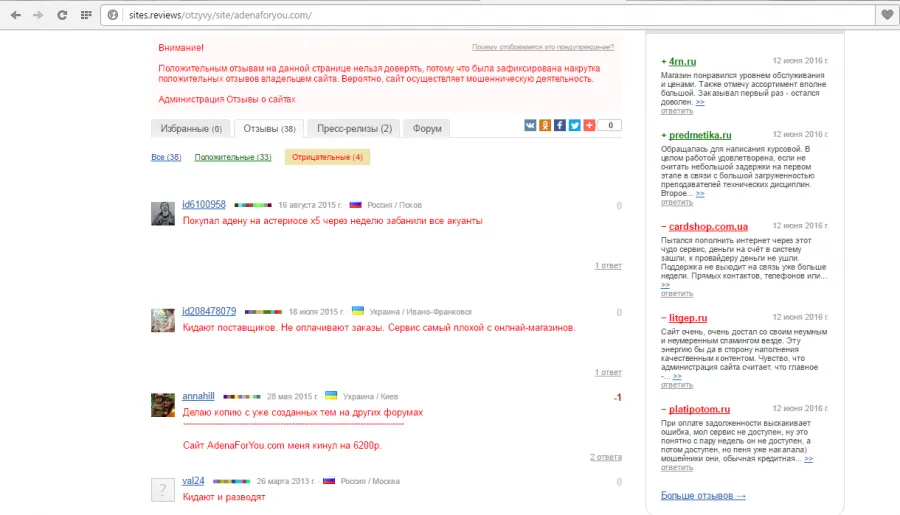
Task: Click the Ukraine flag next to Киев
Action: (331, 396)
